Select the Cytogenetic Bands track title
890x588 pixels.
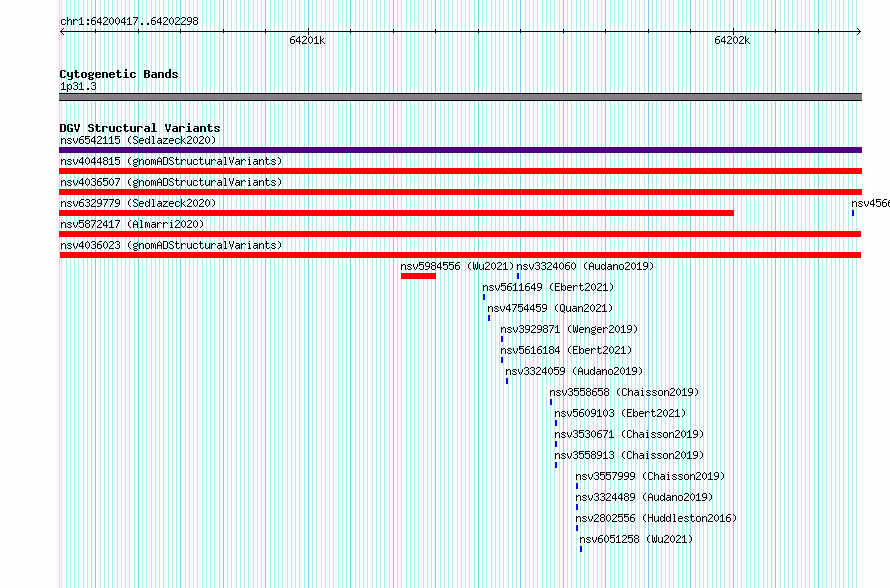[x=119, y=74]
